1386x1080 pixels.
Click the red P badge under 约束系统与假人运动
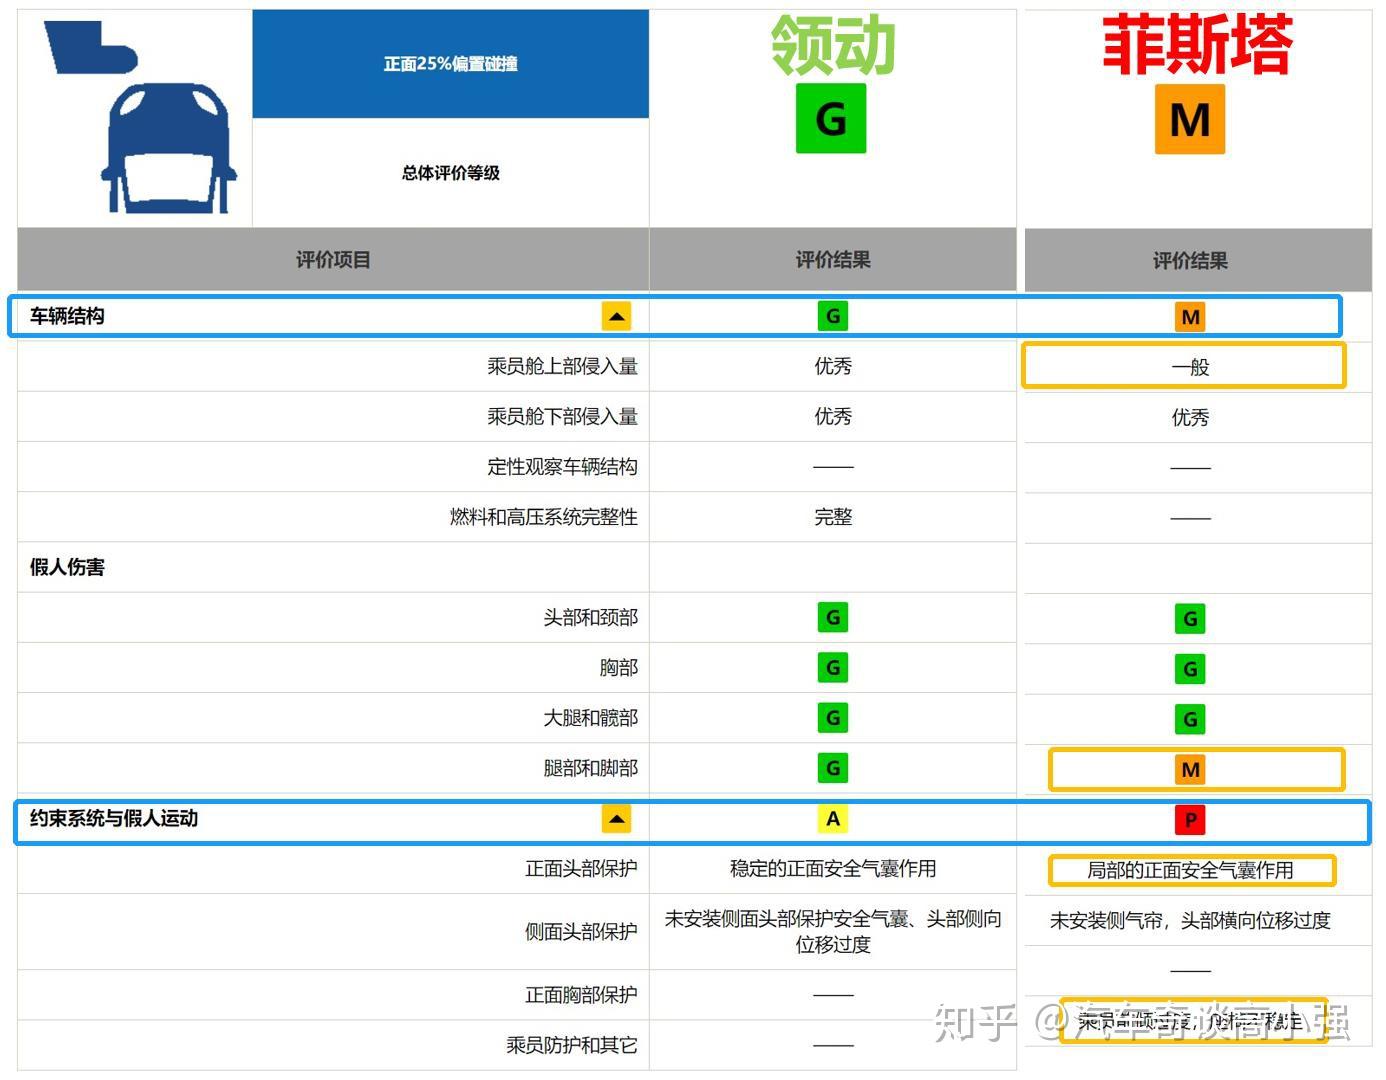pos(1189,819)
